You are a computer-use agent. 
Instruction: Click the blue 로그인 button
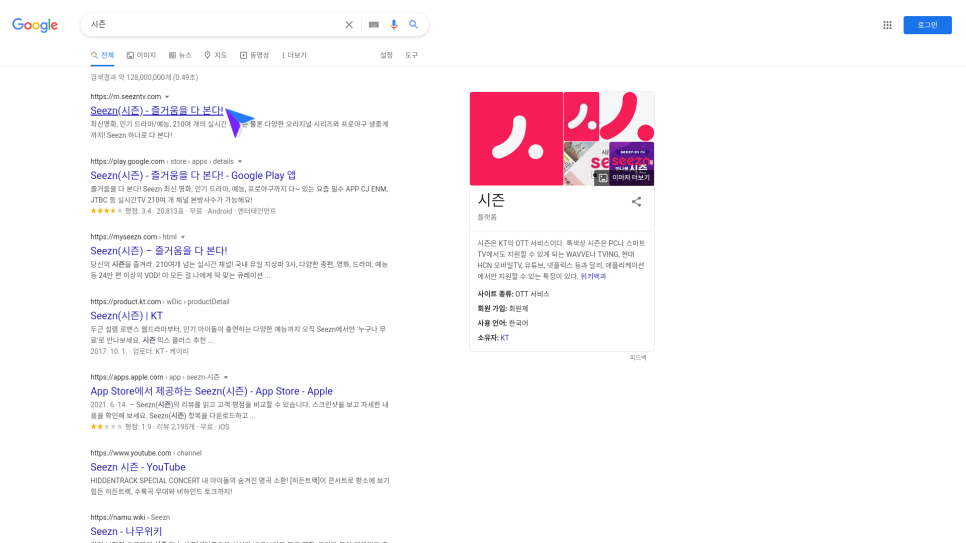(927, 25)
